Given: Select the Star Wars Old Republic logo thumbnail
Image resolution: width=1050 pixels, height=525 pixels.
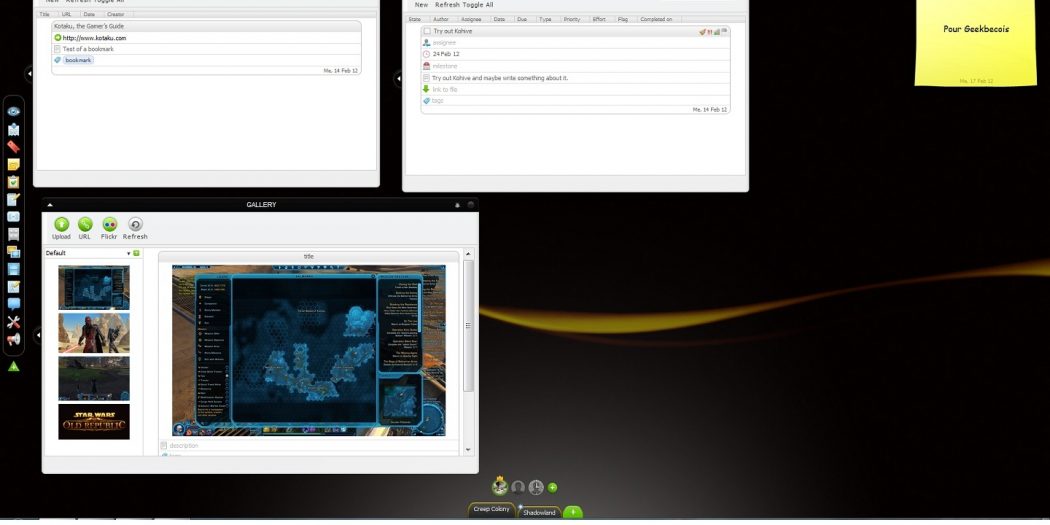Looking at the screenshot, I should click(x=94, y=421).
